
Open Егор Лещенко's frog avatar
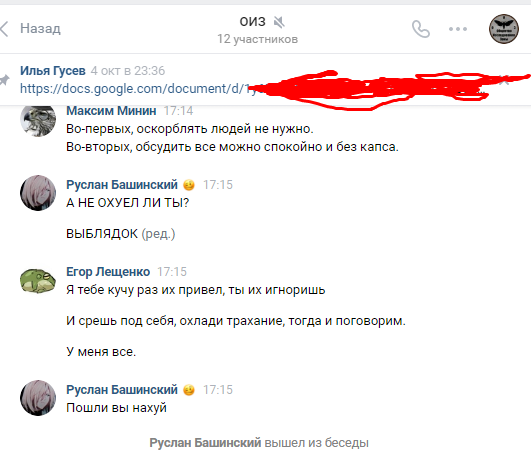(x=38, y=280)
